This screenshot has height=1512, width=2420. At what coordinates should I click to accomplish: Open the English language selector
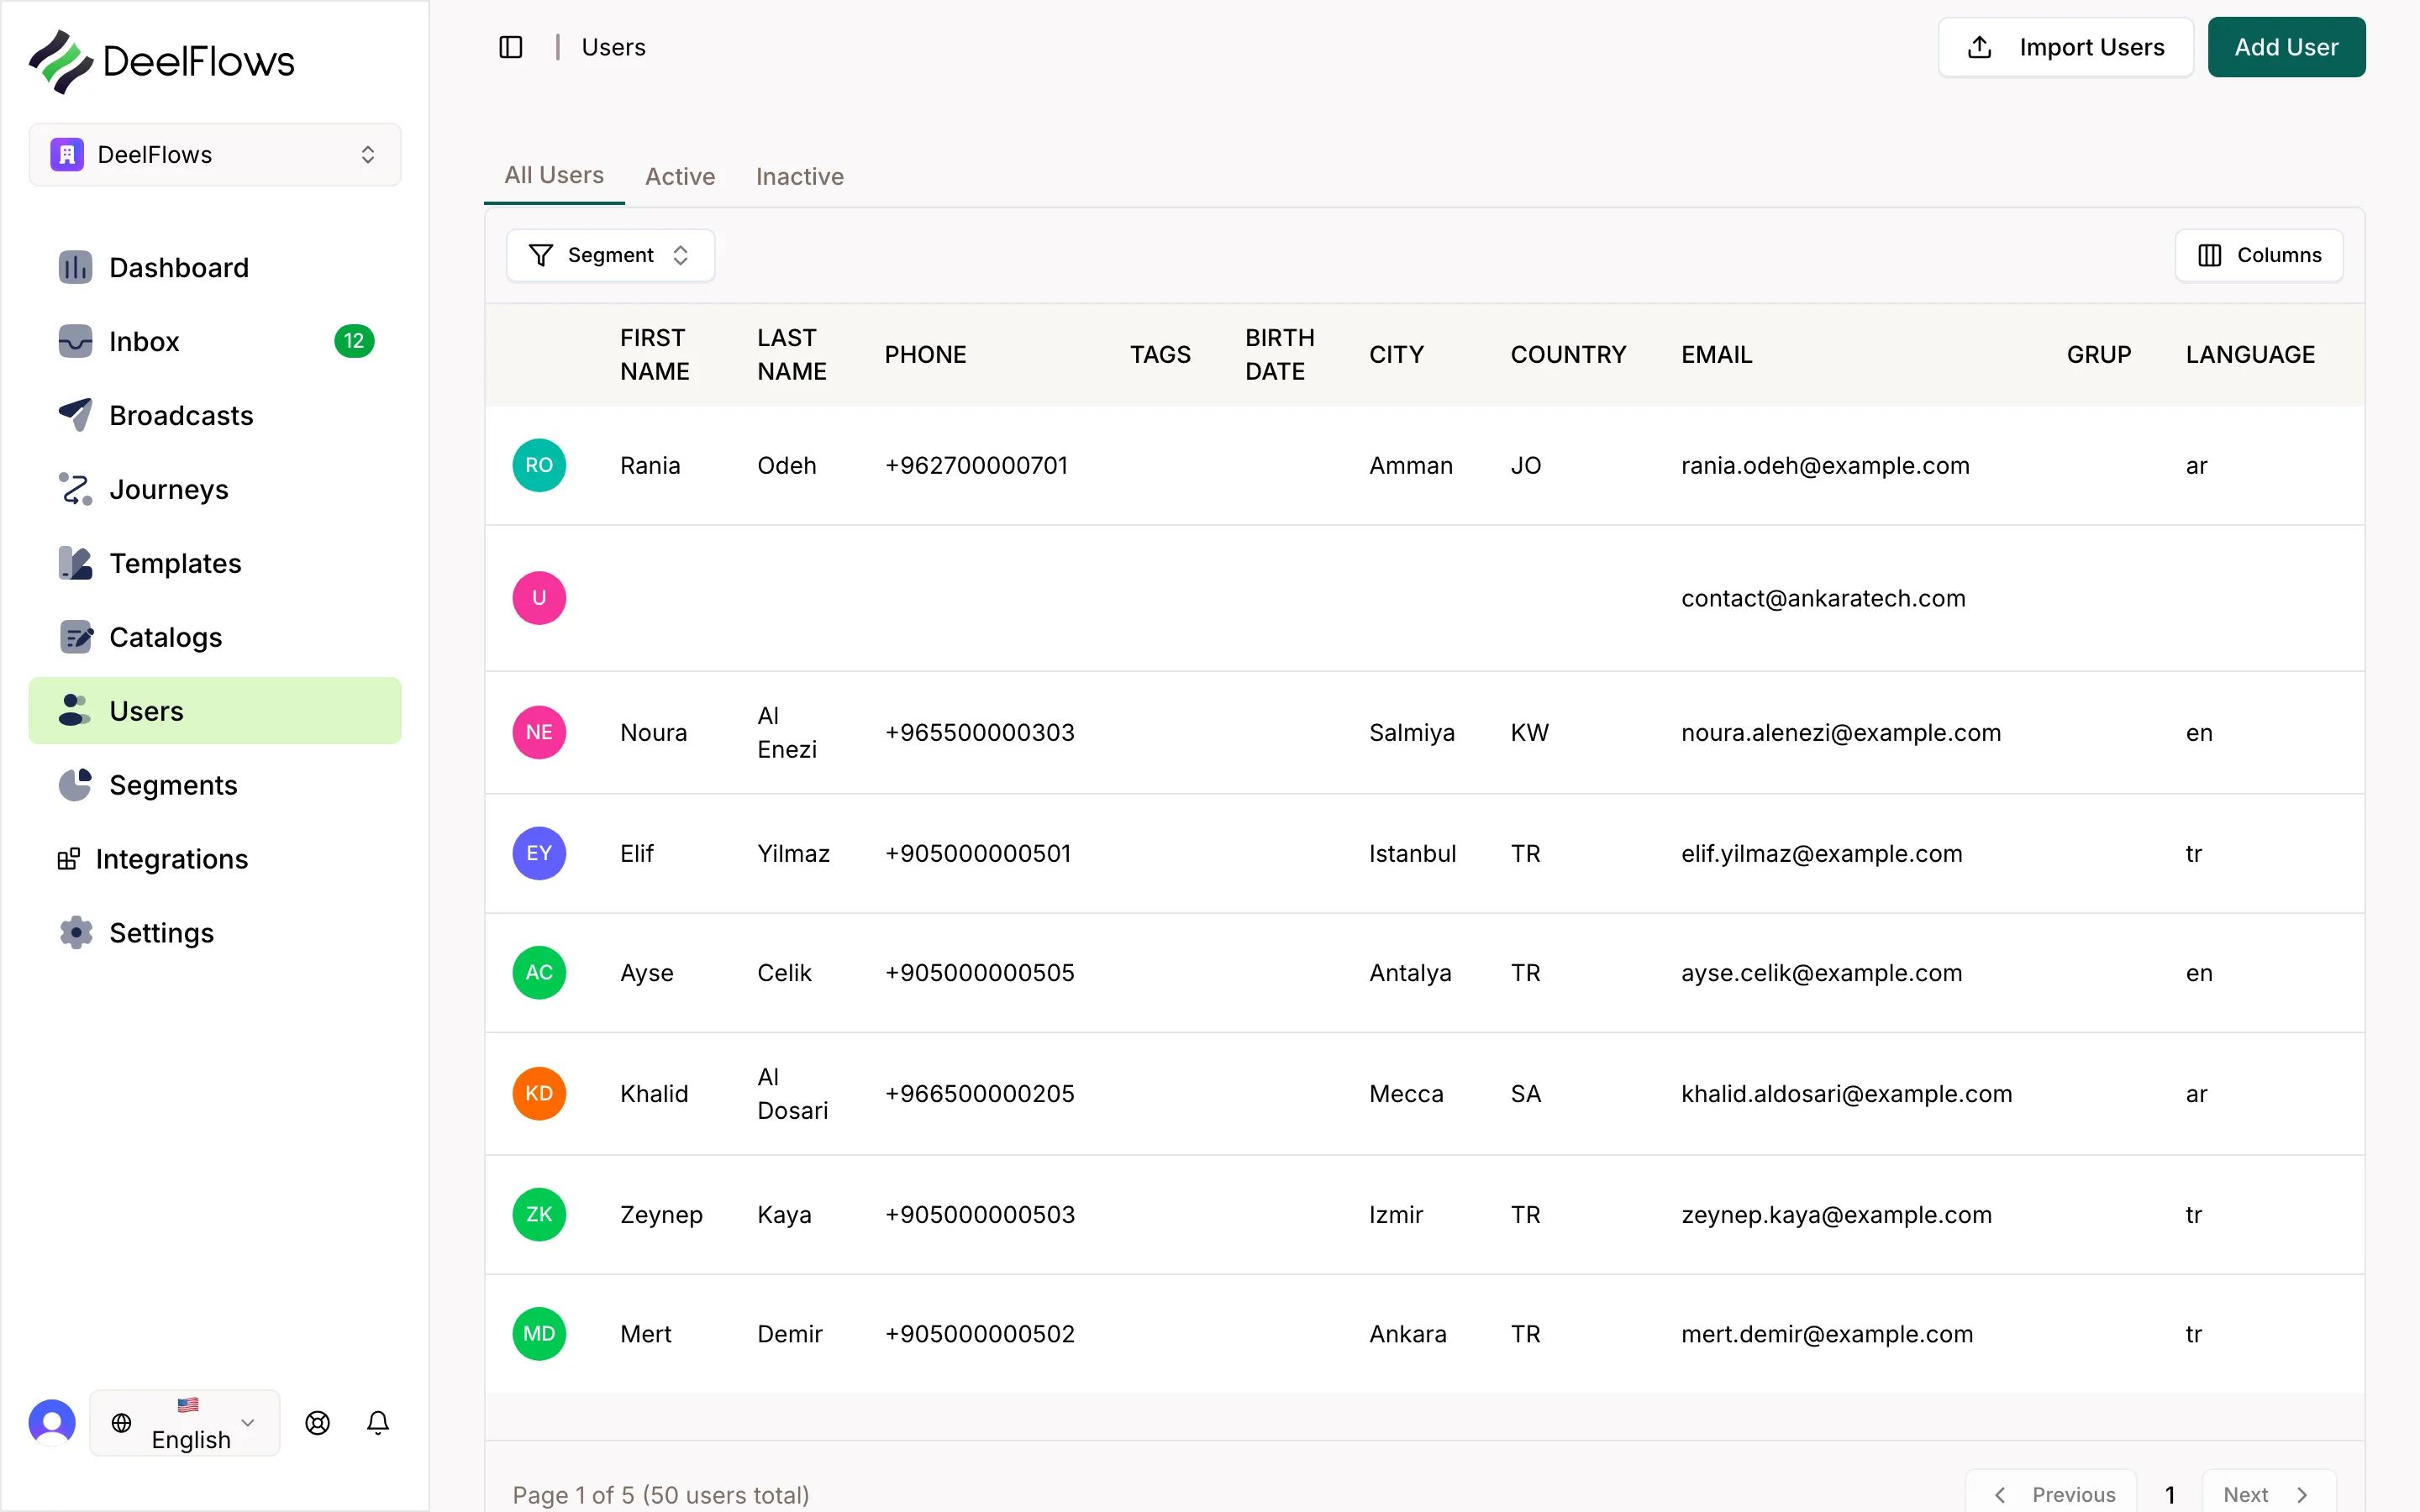[185, 1422]
